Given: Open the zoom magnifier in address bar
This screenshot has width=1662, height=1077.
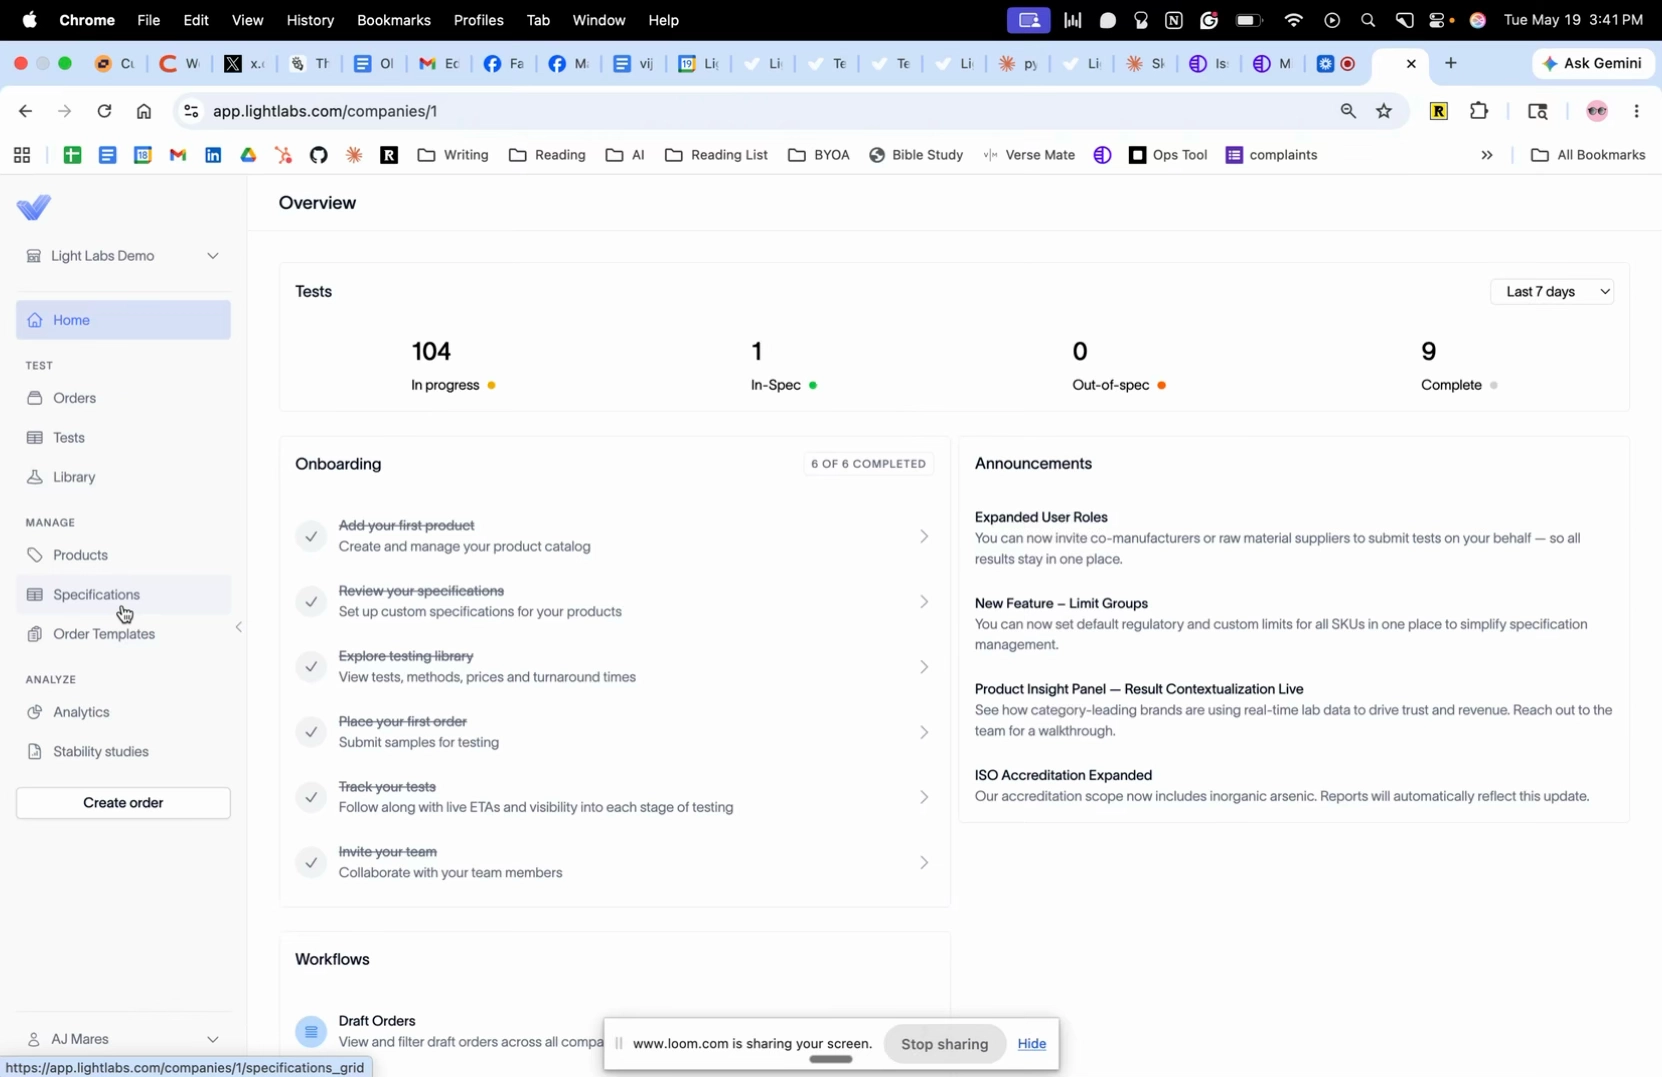Looking at the screenshot, I should coord(1348,111).
